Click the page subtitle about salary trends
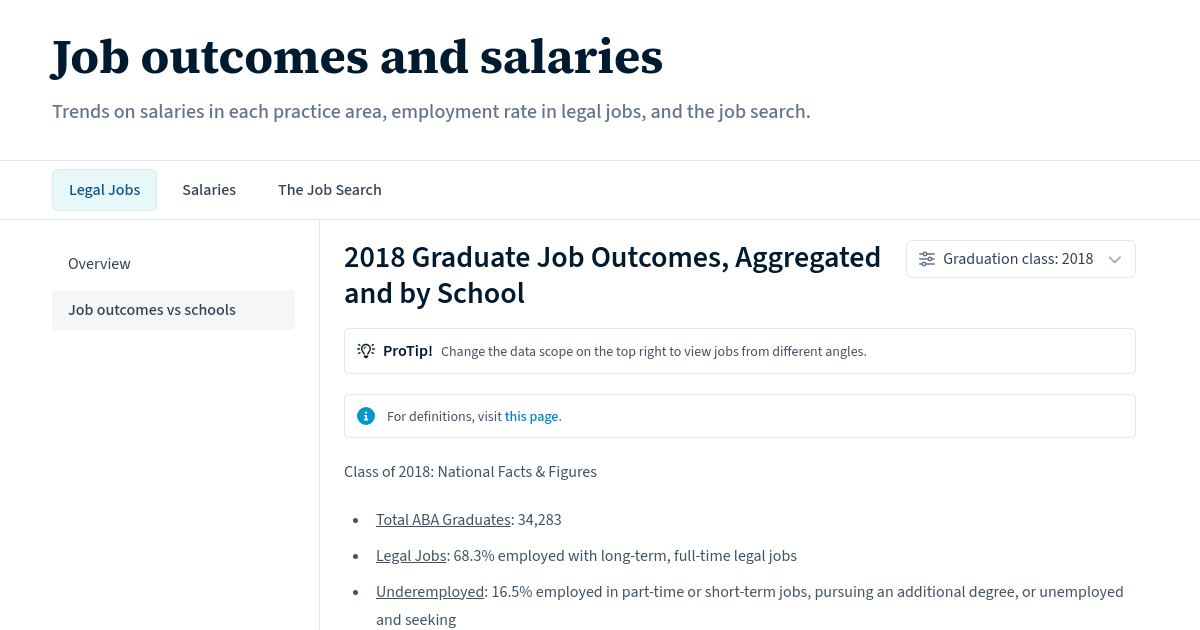Screen dimensions: 1200x630 click(431, 111)
